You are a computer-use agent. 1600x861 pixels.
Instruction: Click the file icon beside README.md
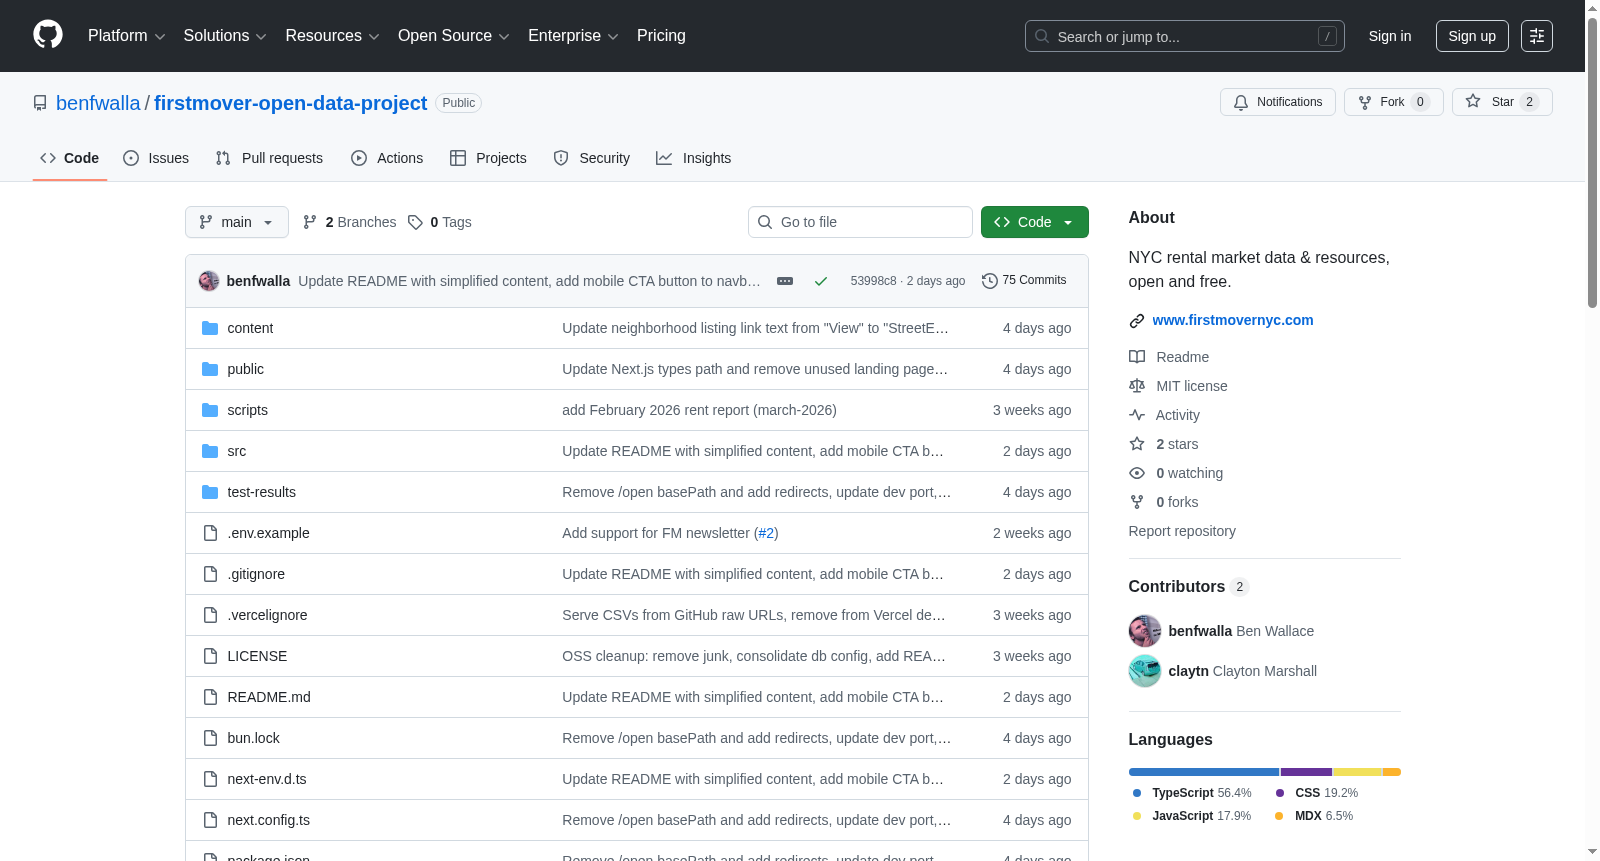pos(210,697)
